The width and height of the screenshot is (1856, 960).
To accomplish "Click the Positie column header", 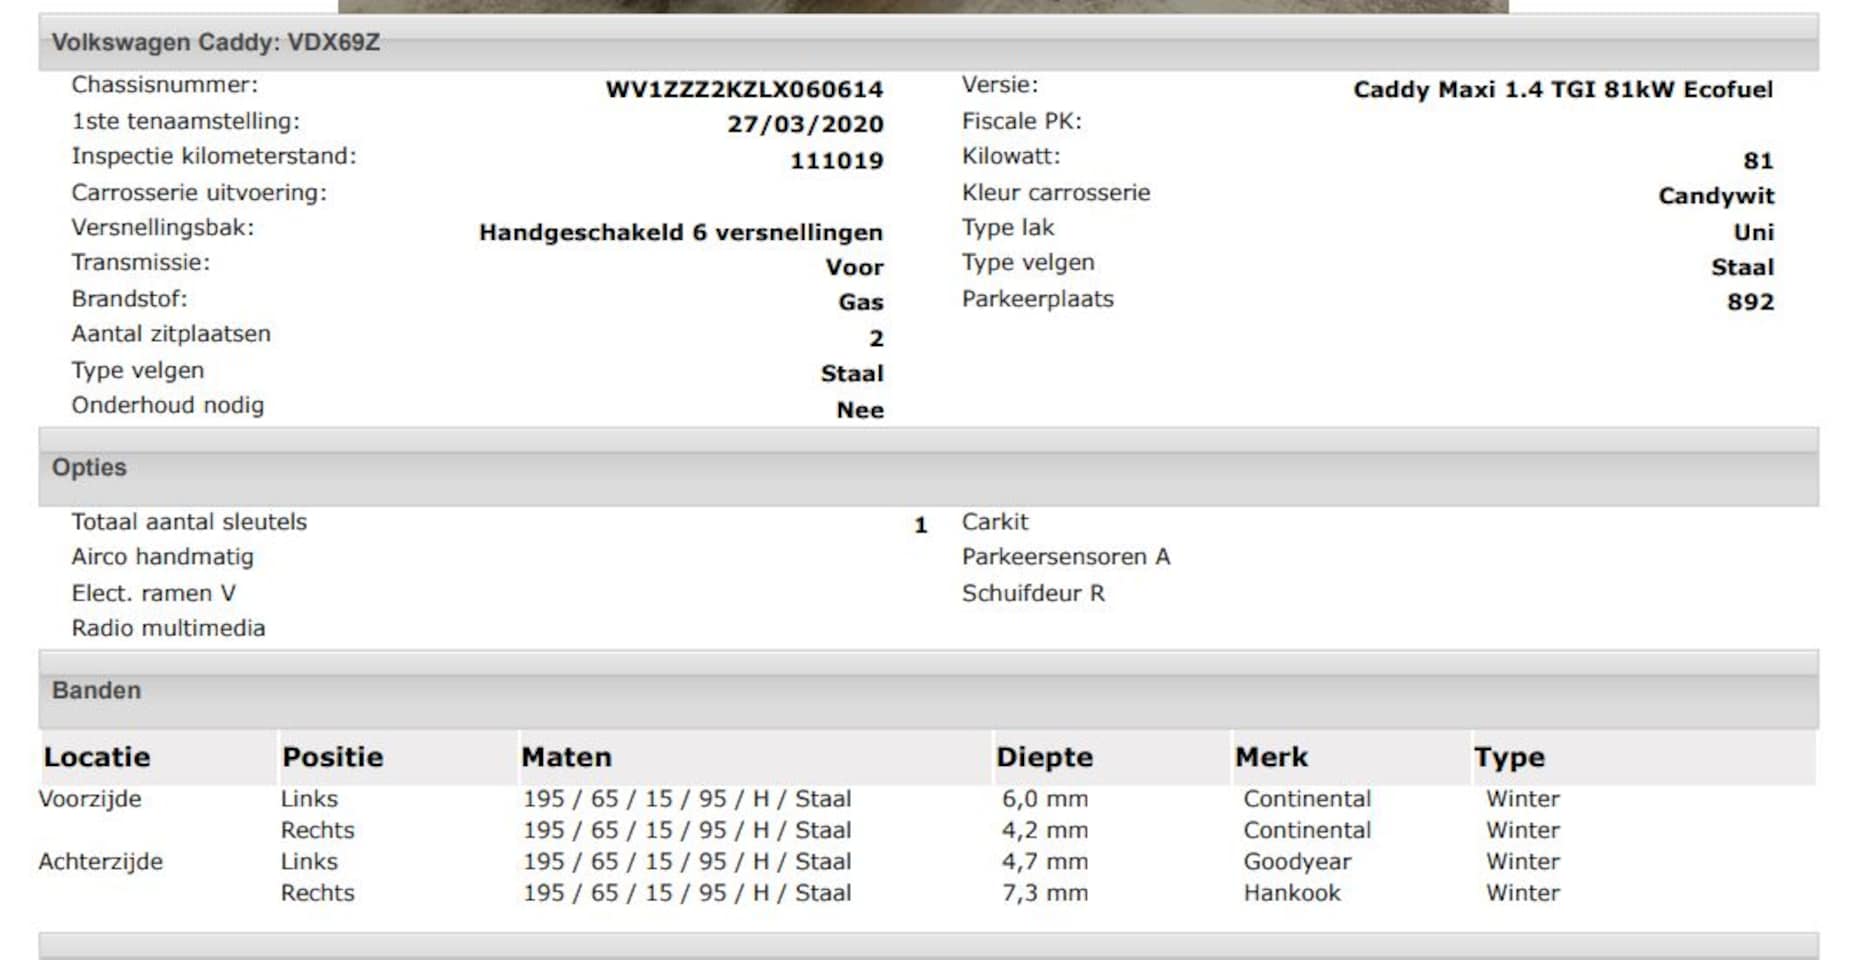I will coord(332,757).
